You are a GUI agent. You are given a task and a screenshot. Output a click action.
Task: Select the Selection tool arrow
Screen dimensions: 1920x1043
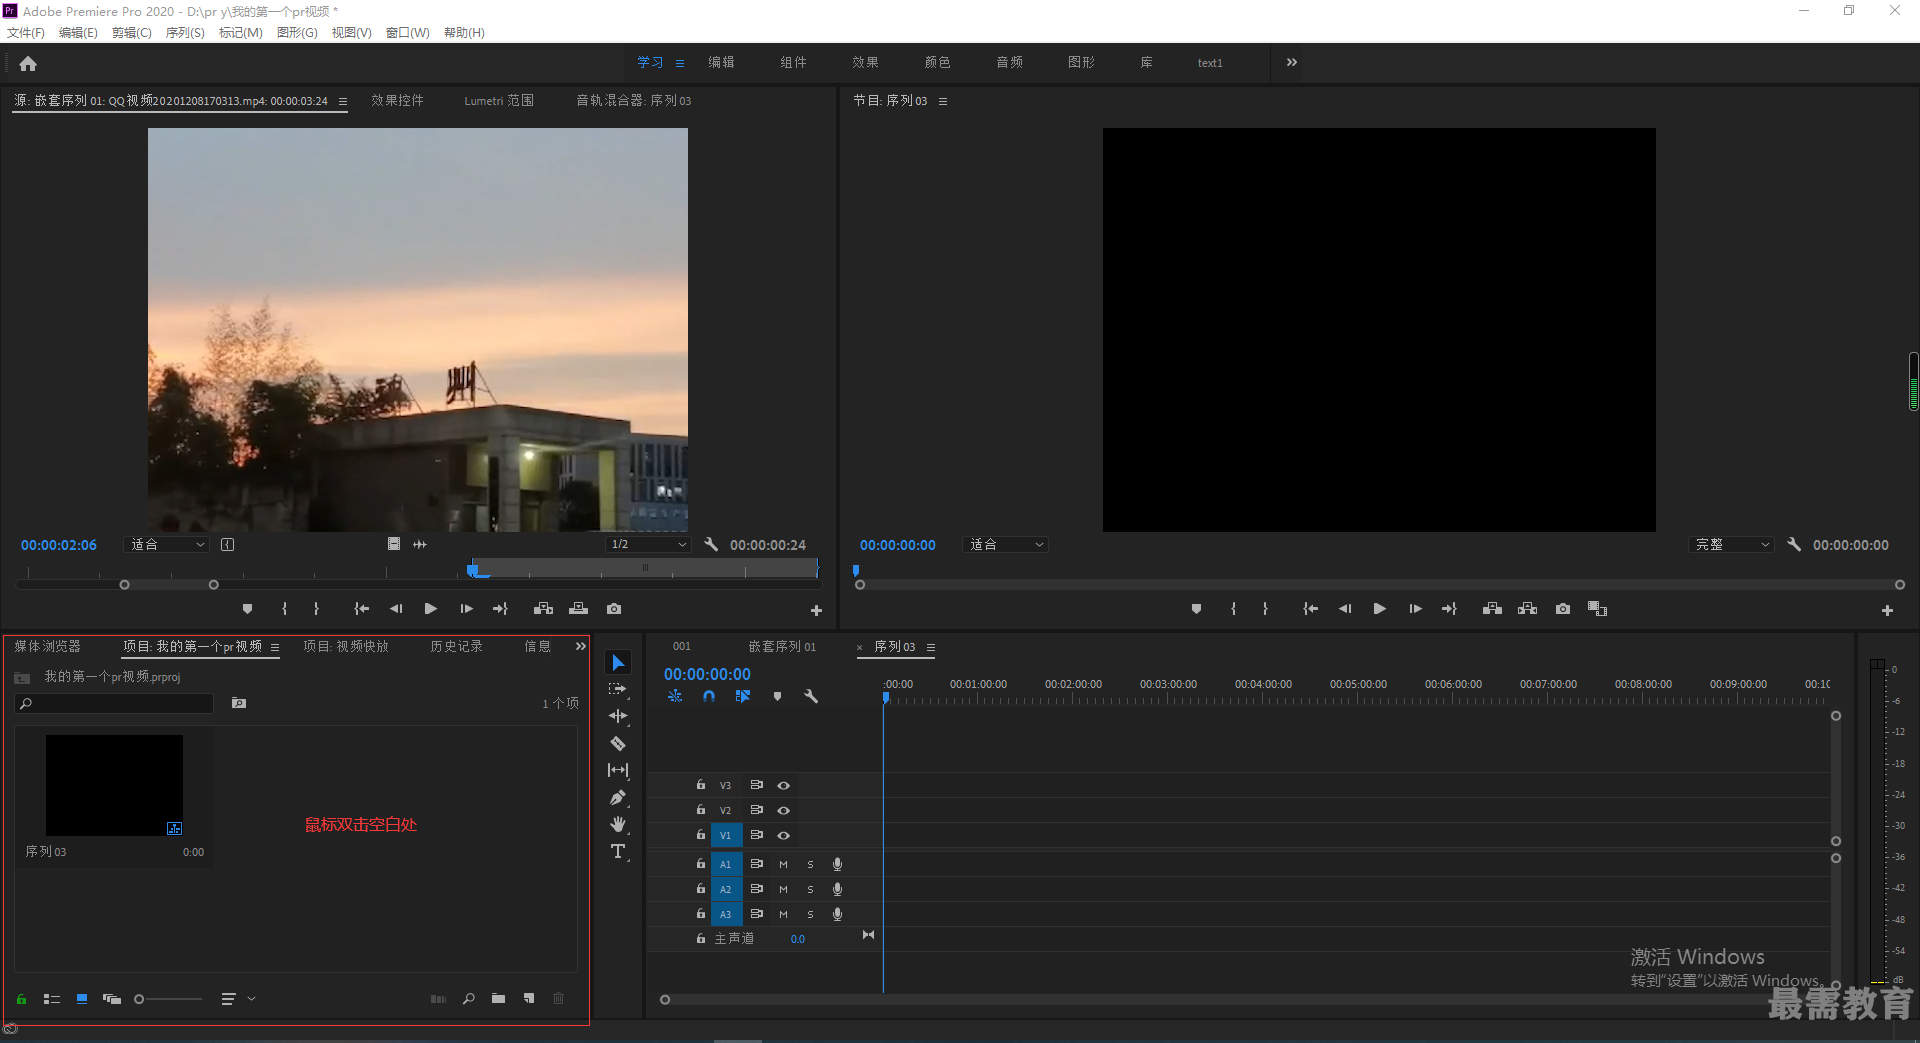click(618, 663)
